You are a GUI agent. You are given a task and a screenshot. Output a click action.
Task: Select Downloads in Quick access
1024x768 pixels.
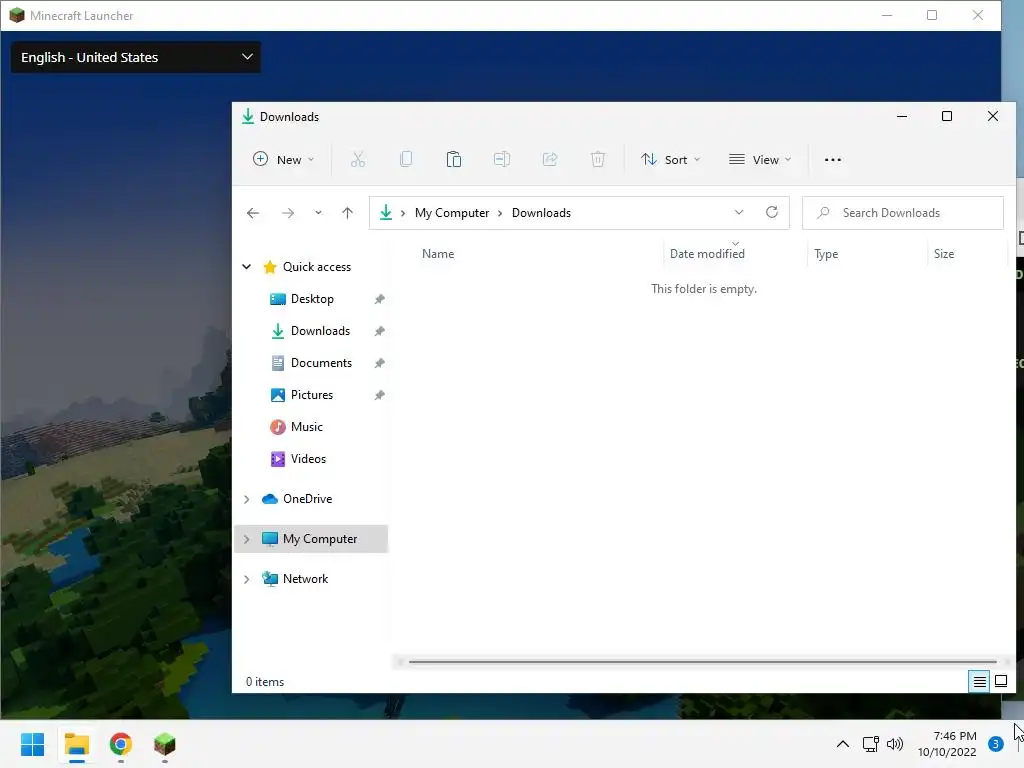[x=320, y=330]
